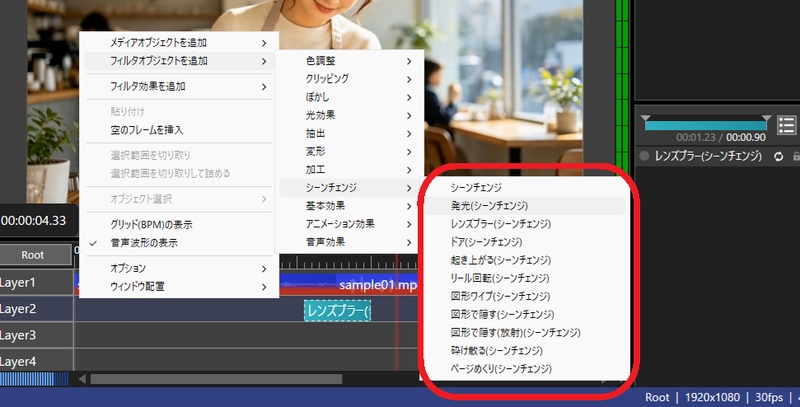Click reset icon beside レンズブラー header
Image resolution: width=800 pixels, height=407 pixels.
(779, 157)
